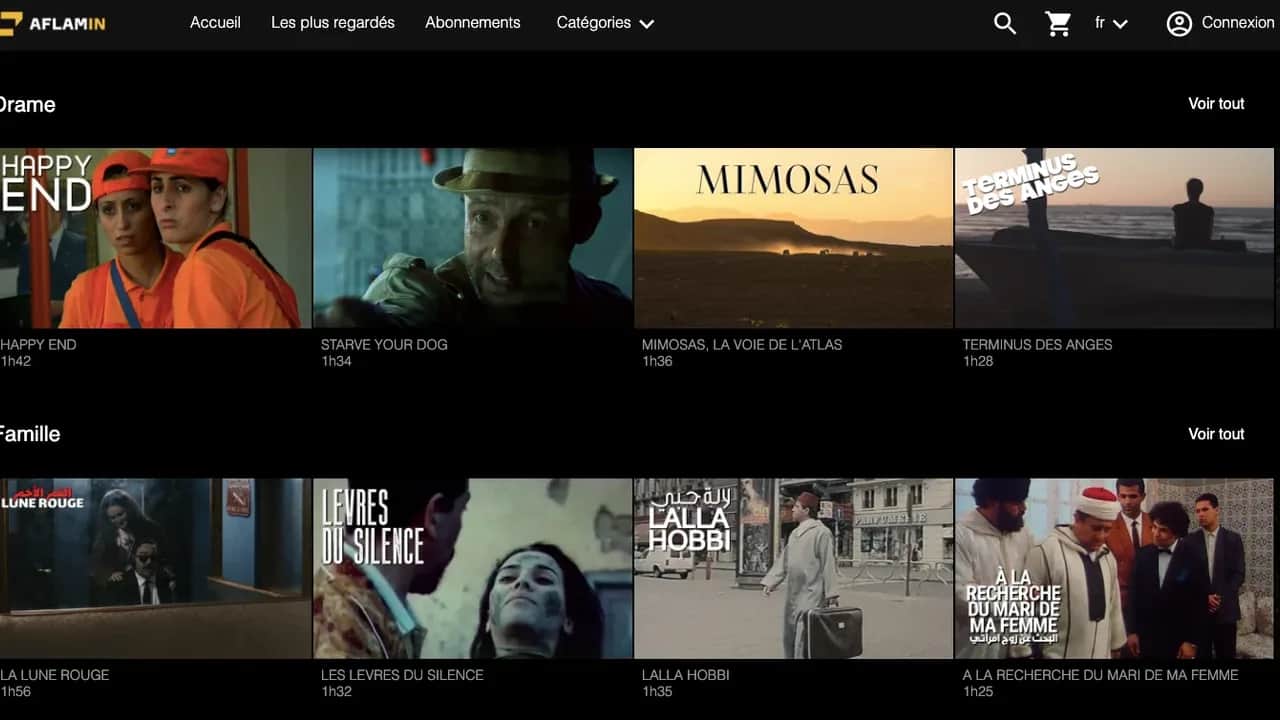This screenshot has height=720, width=1280.
Task: Click LES LEVRES DU SILENCE title text
Action: click(402, 675)
